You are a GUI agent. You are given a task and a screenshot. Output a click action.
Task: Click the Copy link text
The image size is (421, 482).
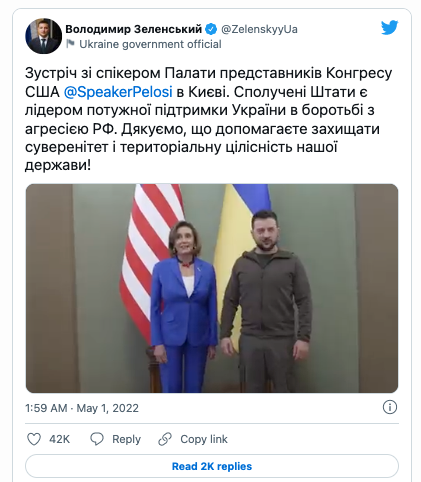(x=204, y=439)
